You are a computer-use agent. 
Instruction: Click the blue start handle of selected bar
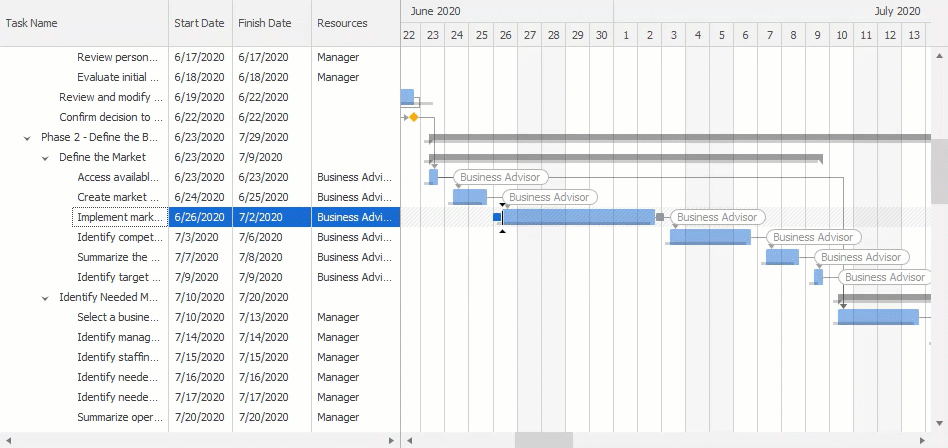pos(497,217)
